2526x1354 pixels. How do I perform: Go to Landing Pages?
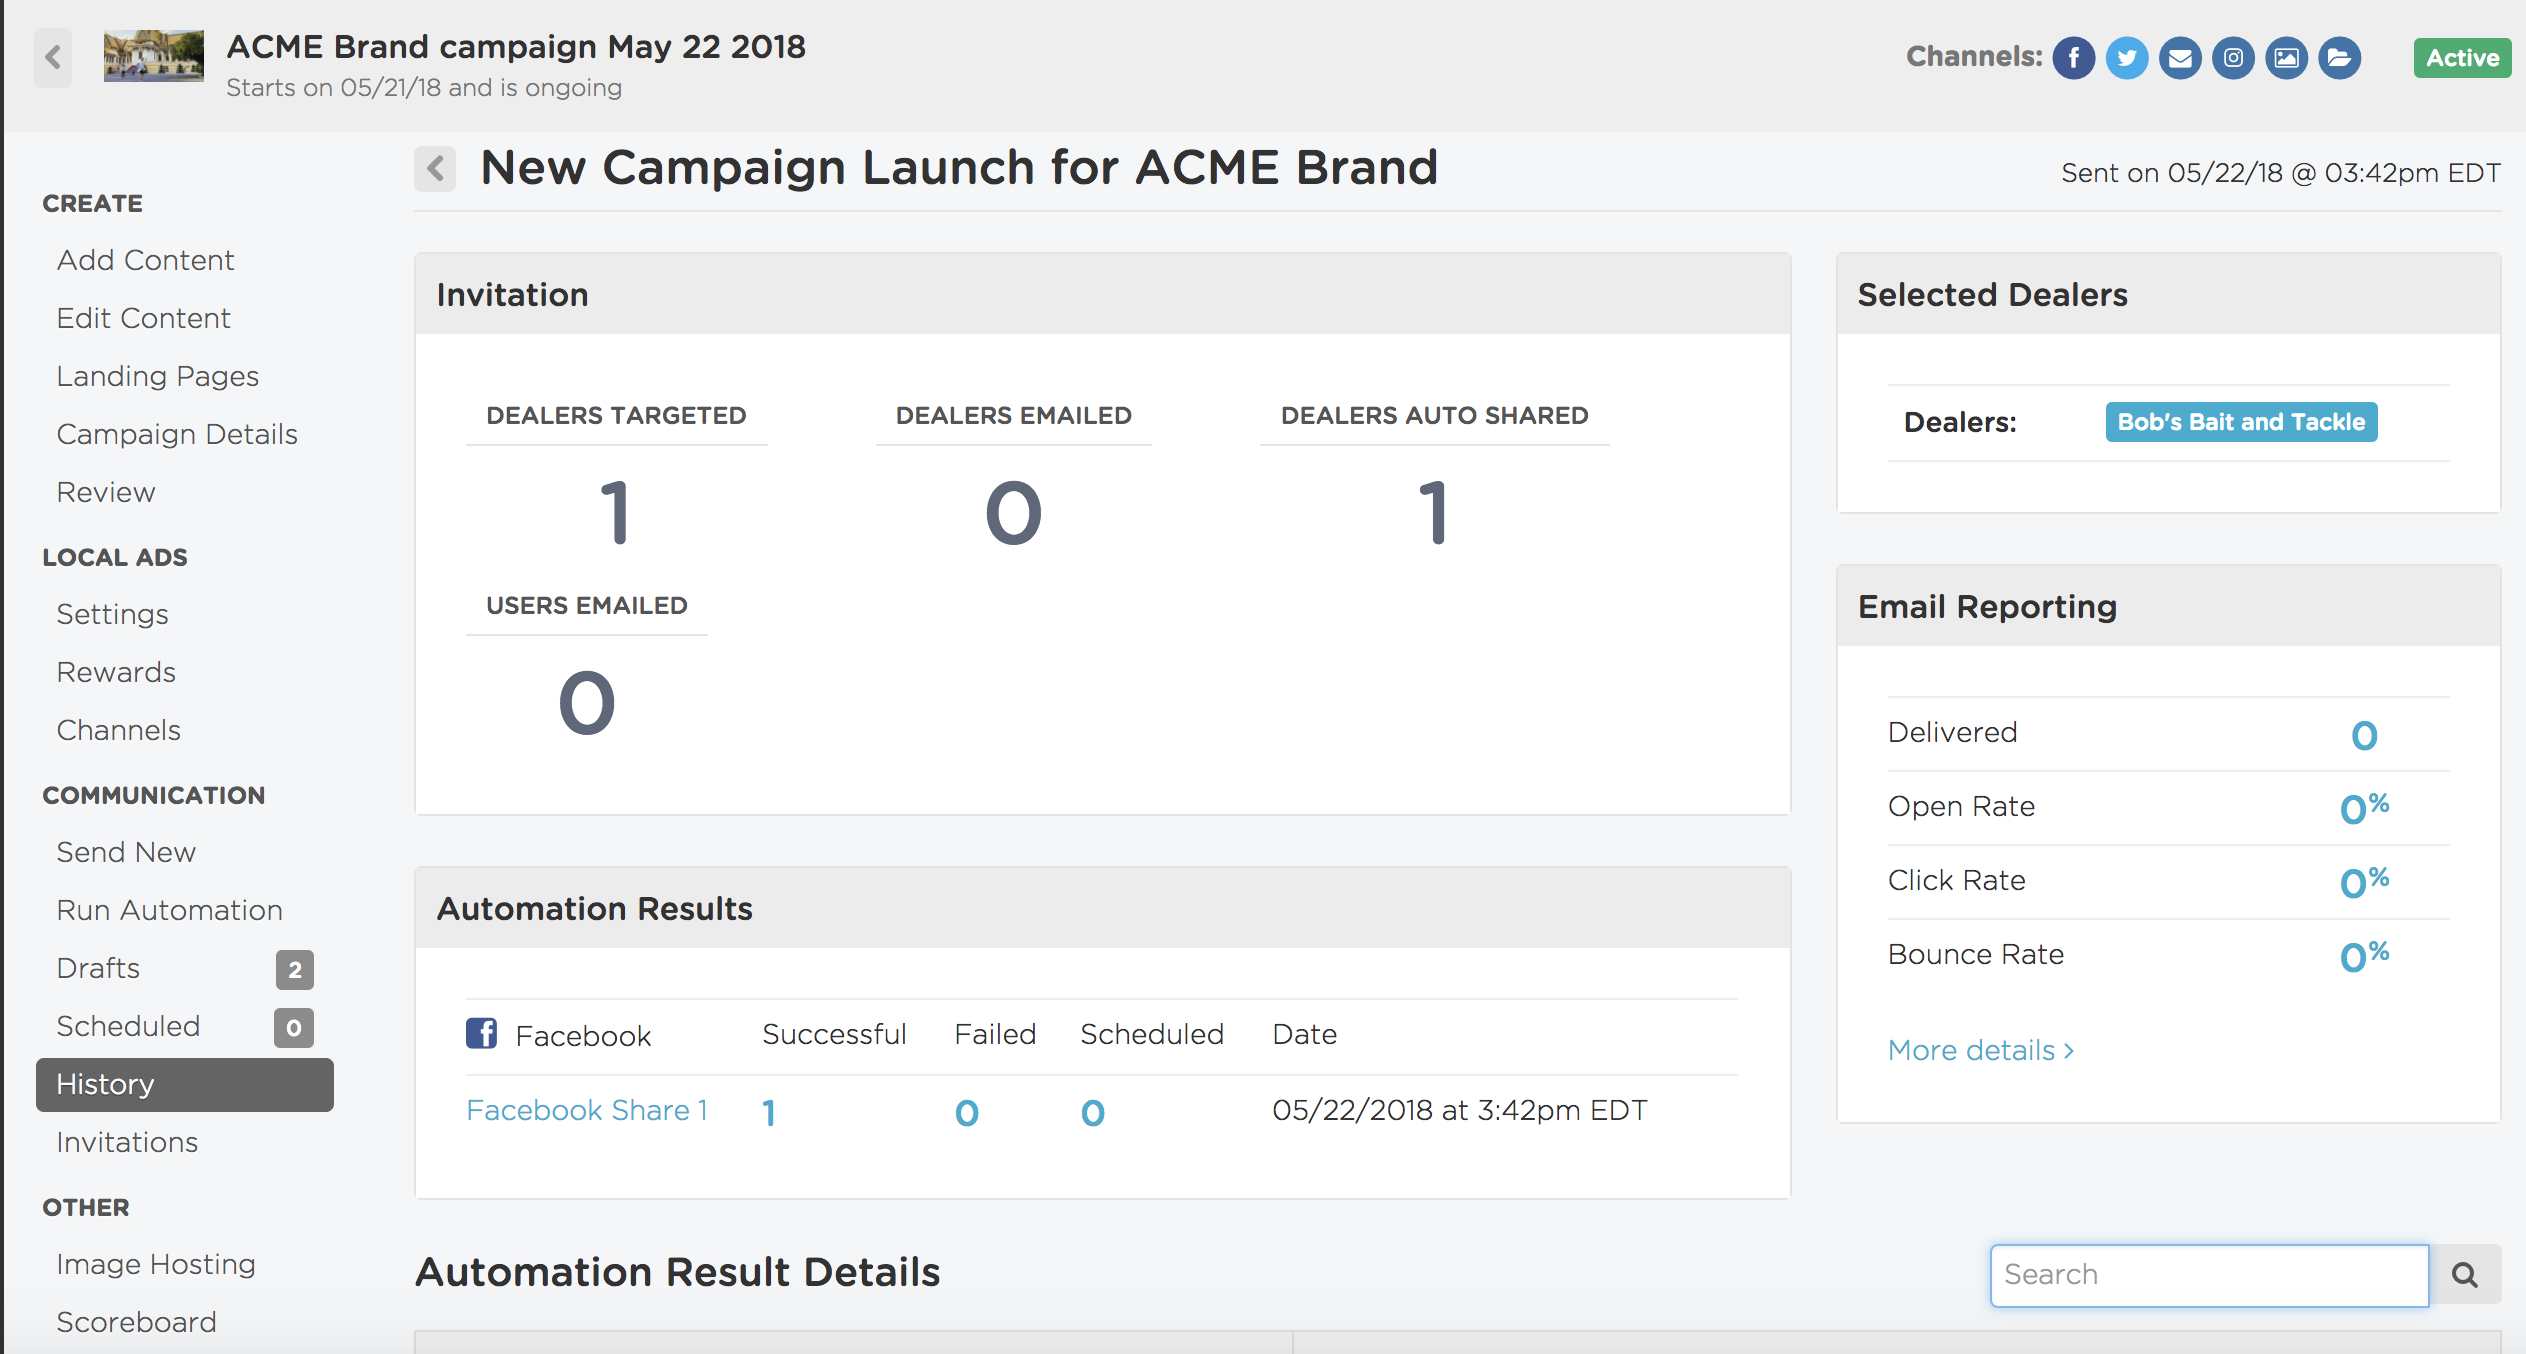click(157, 376)
